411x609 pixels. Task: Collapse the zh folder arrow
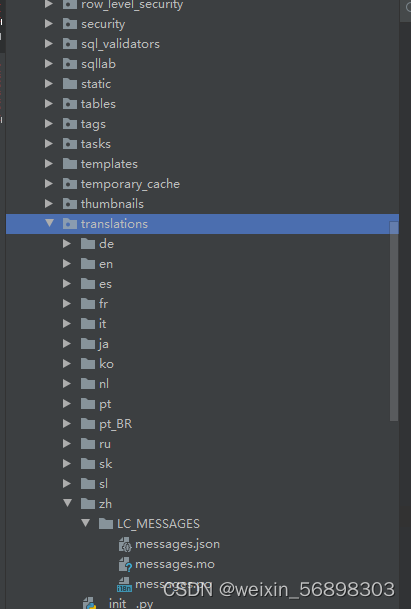click(x=68, y=503)
